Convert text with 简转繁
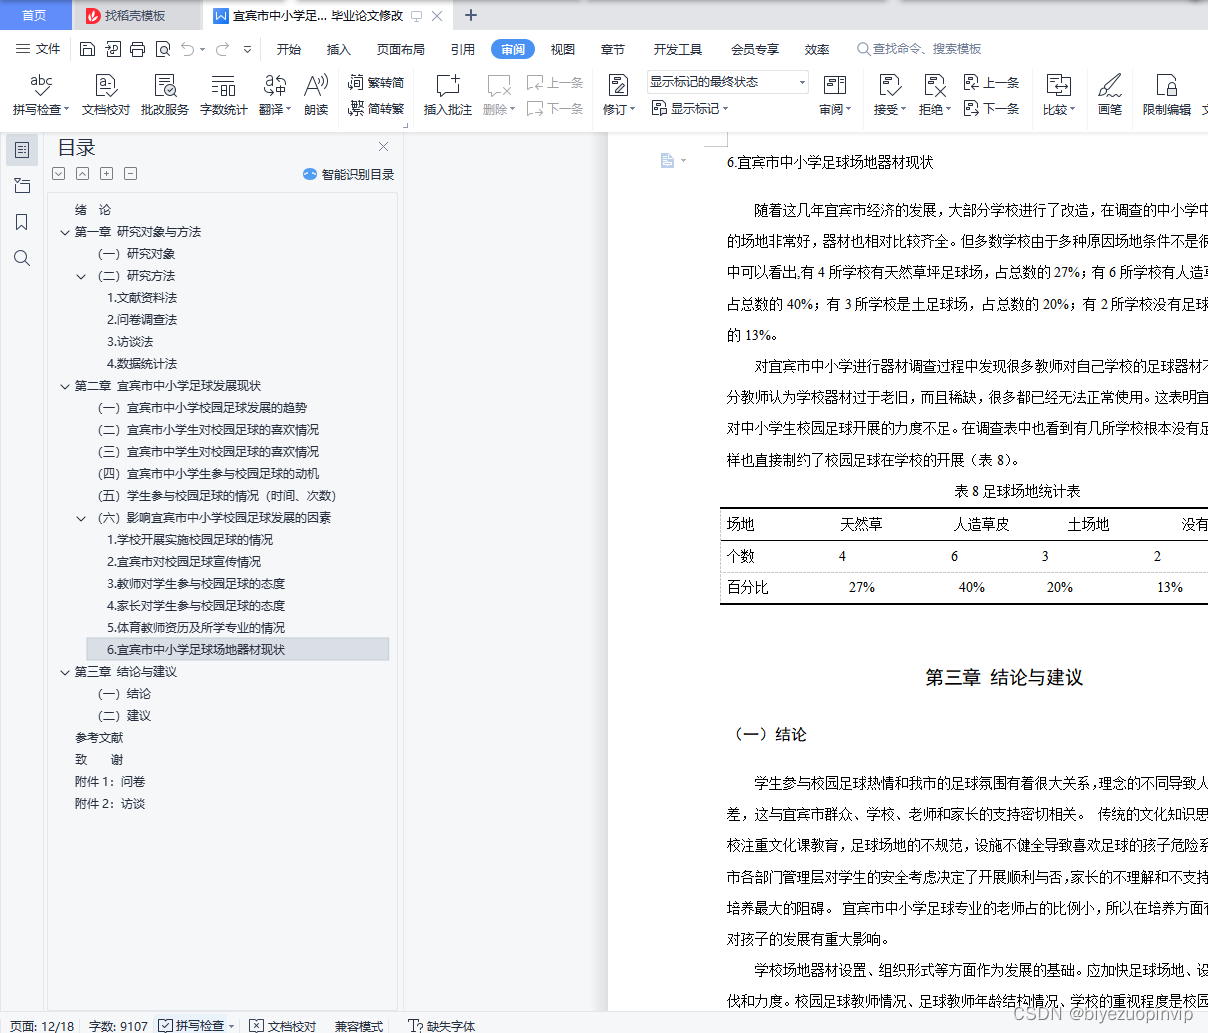This screenshot has width=1208, height=1033. click(x=376, y=108)
